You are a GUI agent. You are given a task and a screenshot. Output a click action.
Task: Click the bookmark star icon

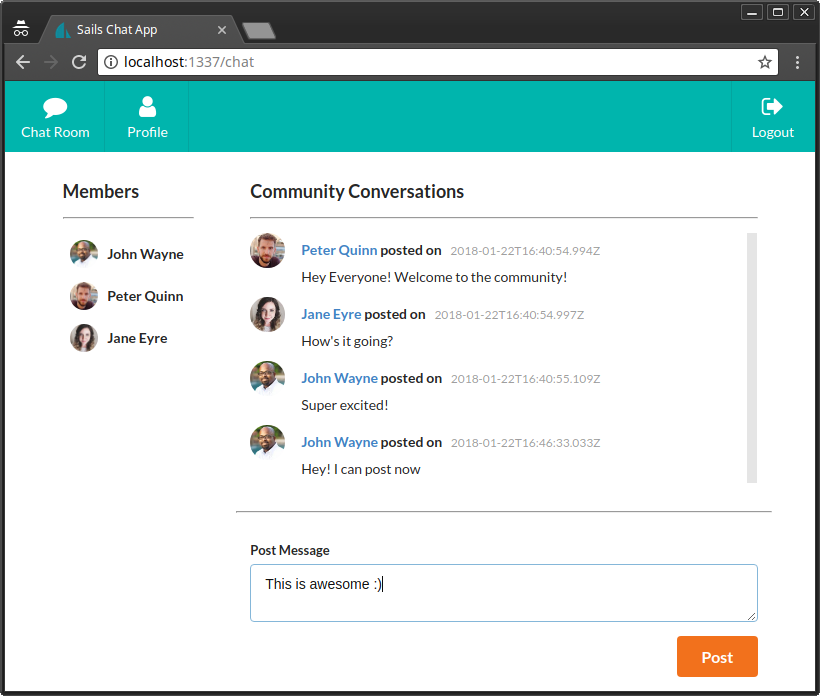765,61
